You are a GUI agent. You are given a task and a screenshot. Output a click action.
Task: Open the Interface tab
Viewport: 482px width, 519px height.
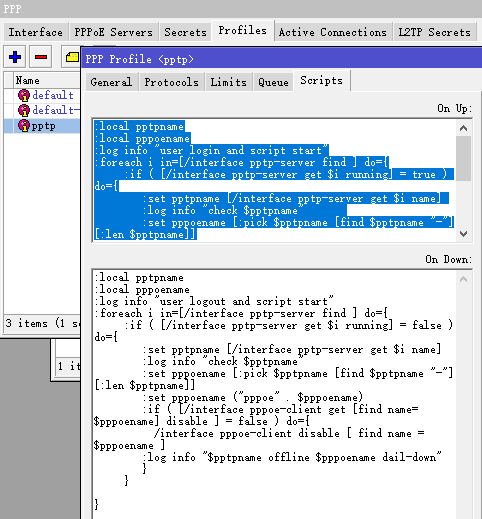(x=36, y=32)
